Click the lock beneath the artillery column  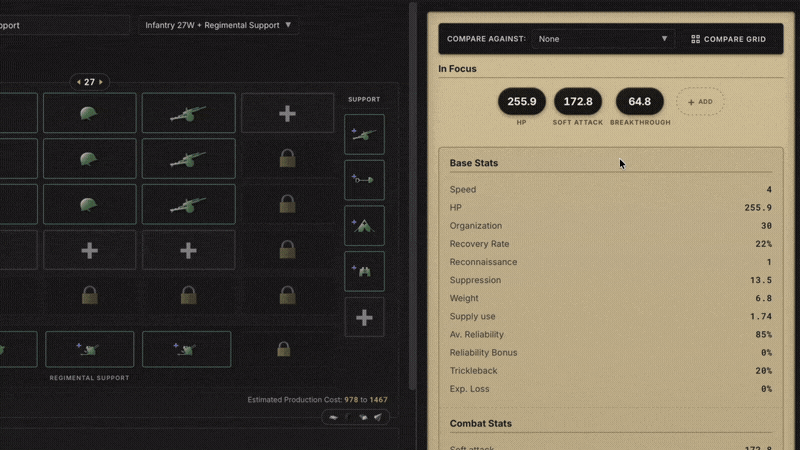pyautogui.click(x=188, y=295)
